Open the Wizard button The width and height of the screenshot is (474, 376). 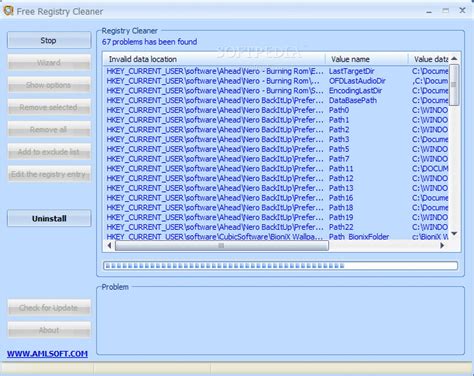tap(49, 63)
